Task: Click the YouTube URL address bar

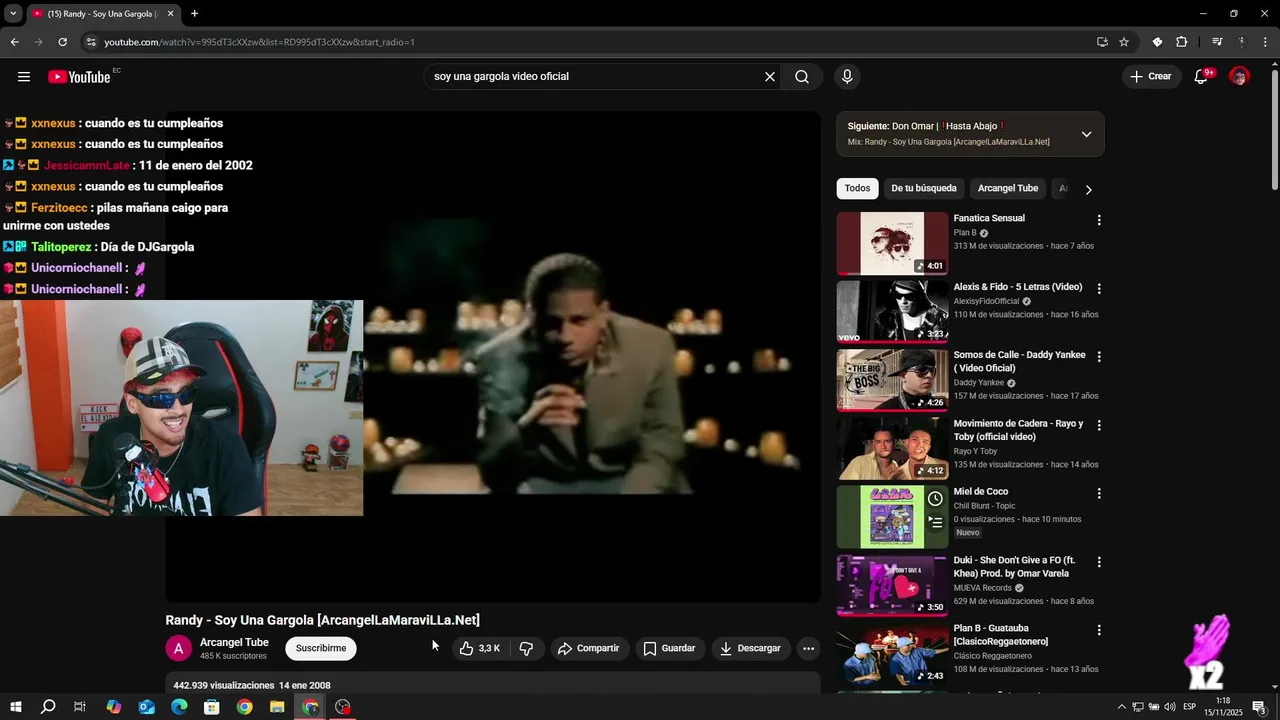Action: pyautogui.click(x=590, y=42)
